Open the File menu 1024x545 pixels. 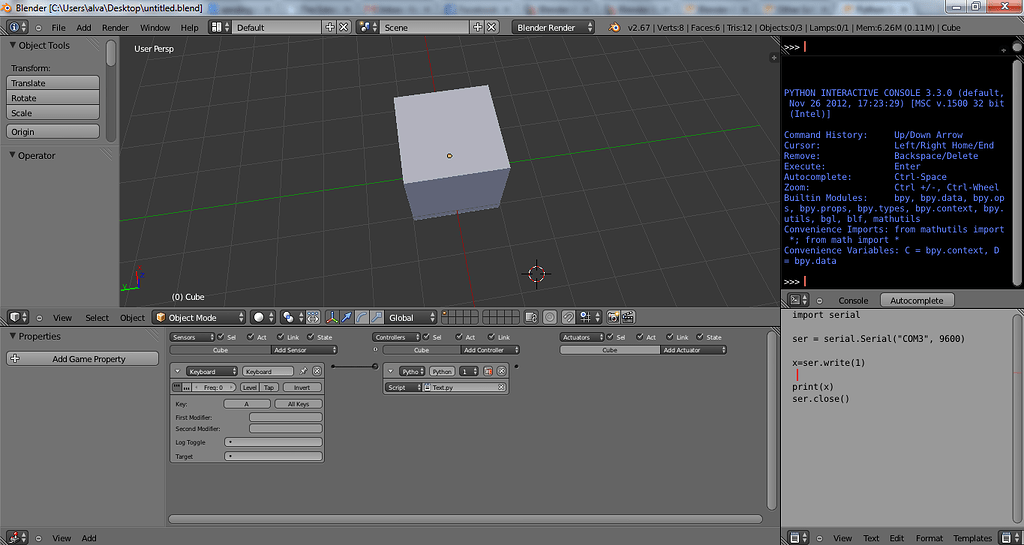(x=58, y=27)
